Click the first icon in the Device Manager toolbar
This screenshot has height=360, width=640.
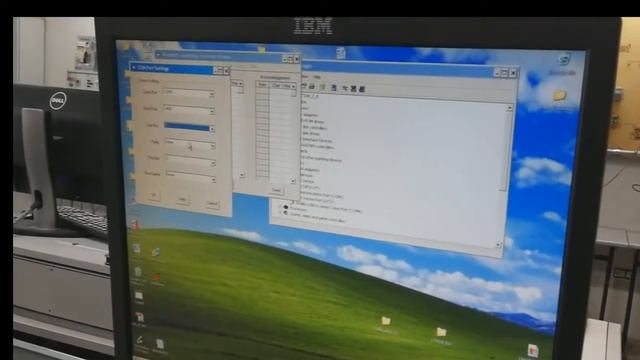pyautogui.click(x=304, y=86)
